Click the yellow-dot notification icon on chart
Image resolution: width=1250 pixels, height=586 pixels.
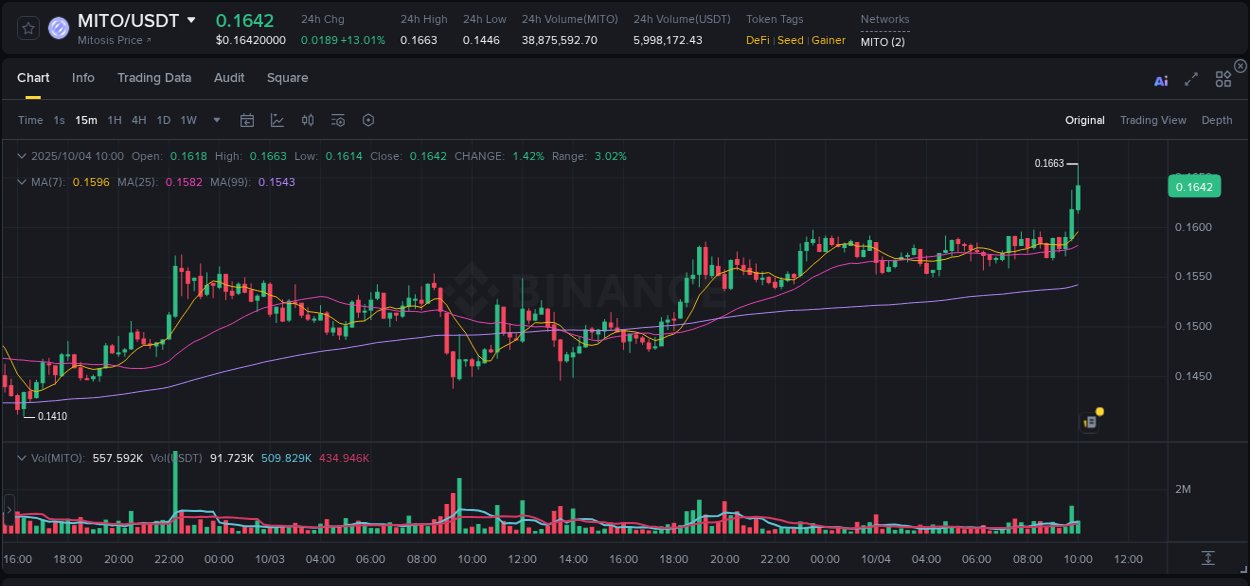[1092, 418]
